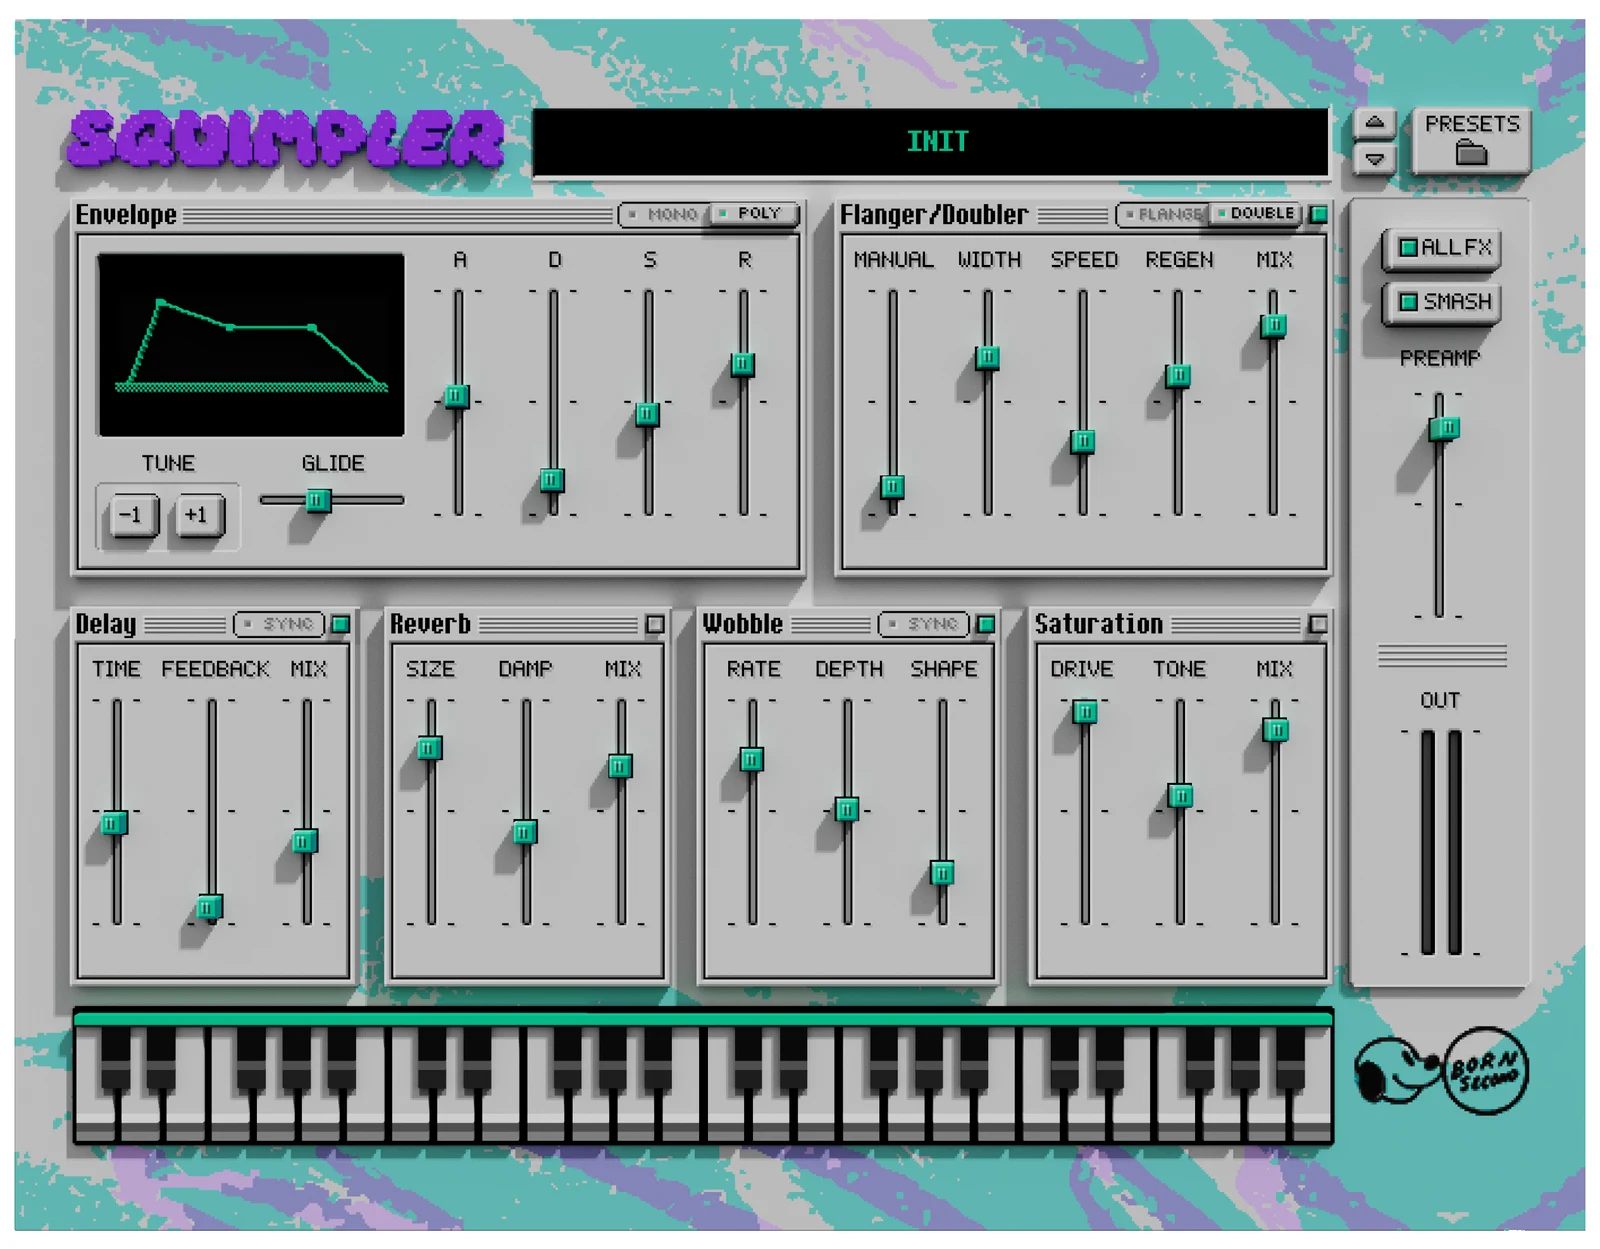Click the Flanger WIDTH slider handle
This screenshot has height=1249, width=1600.
tap(987, 357)
